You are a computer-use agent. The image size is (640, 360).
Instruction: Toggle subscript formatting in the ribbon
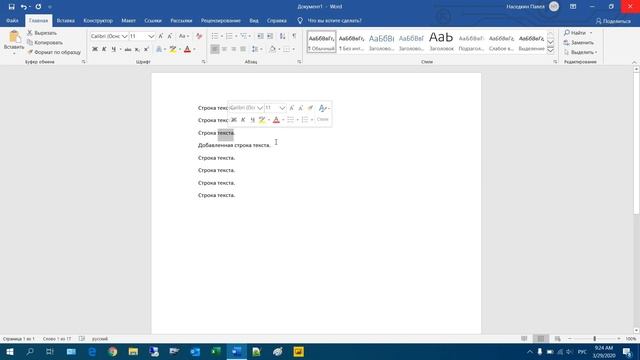pyautogui.click(x=137, y=49)
